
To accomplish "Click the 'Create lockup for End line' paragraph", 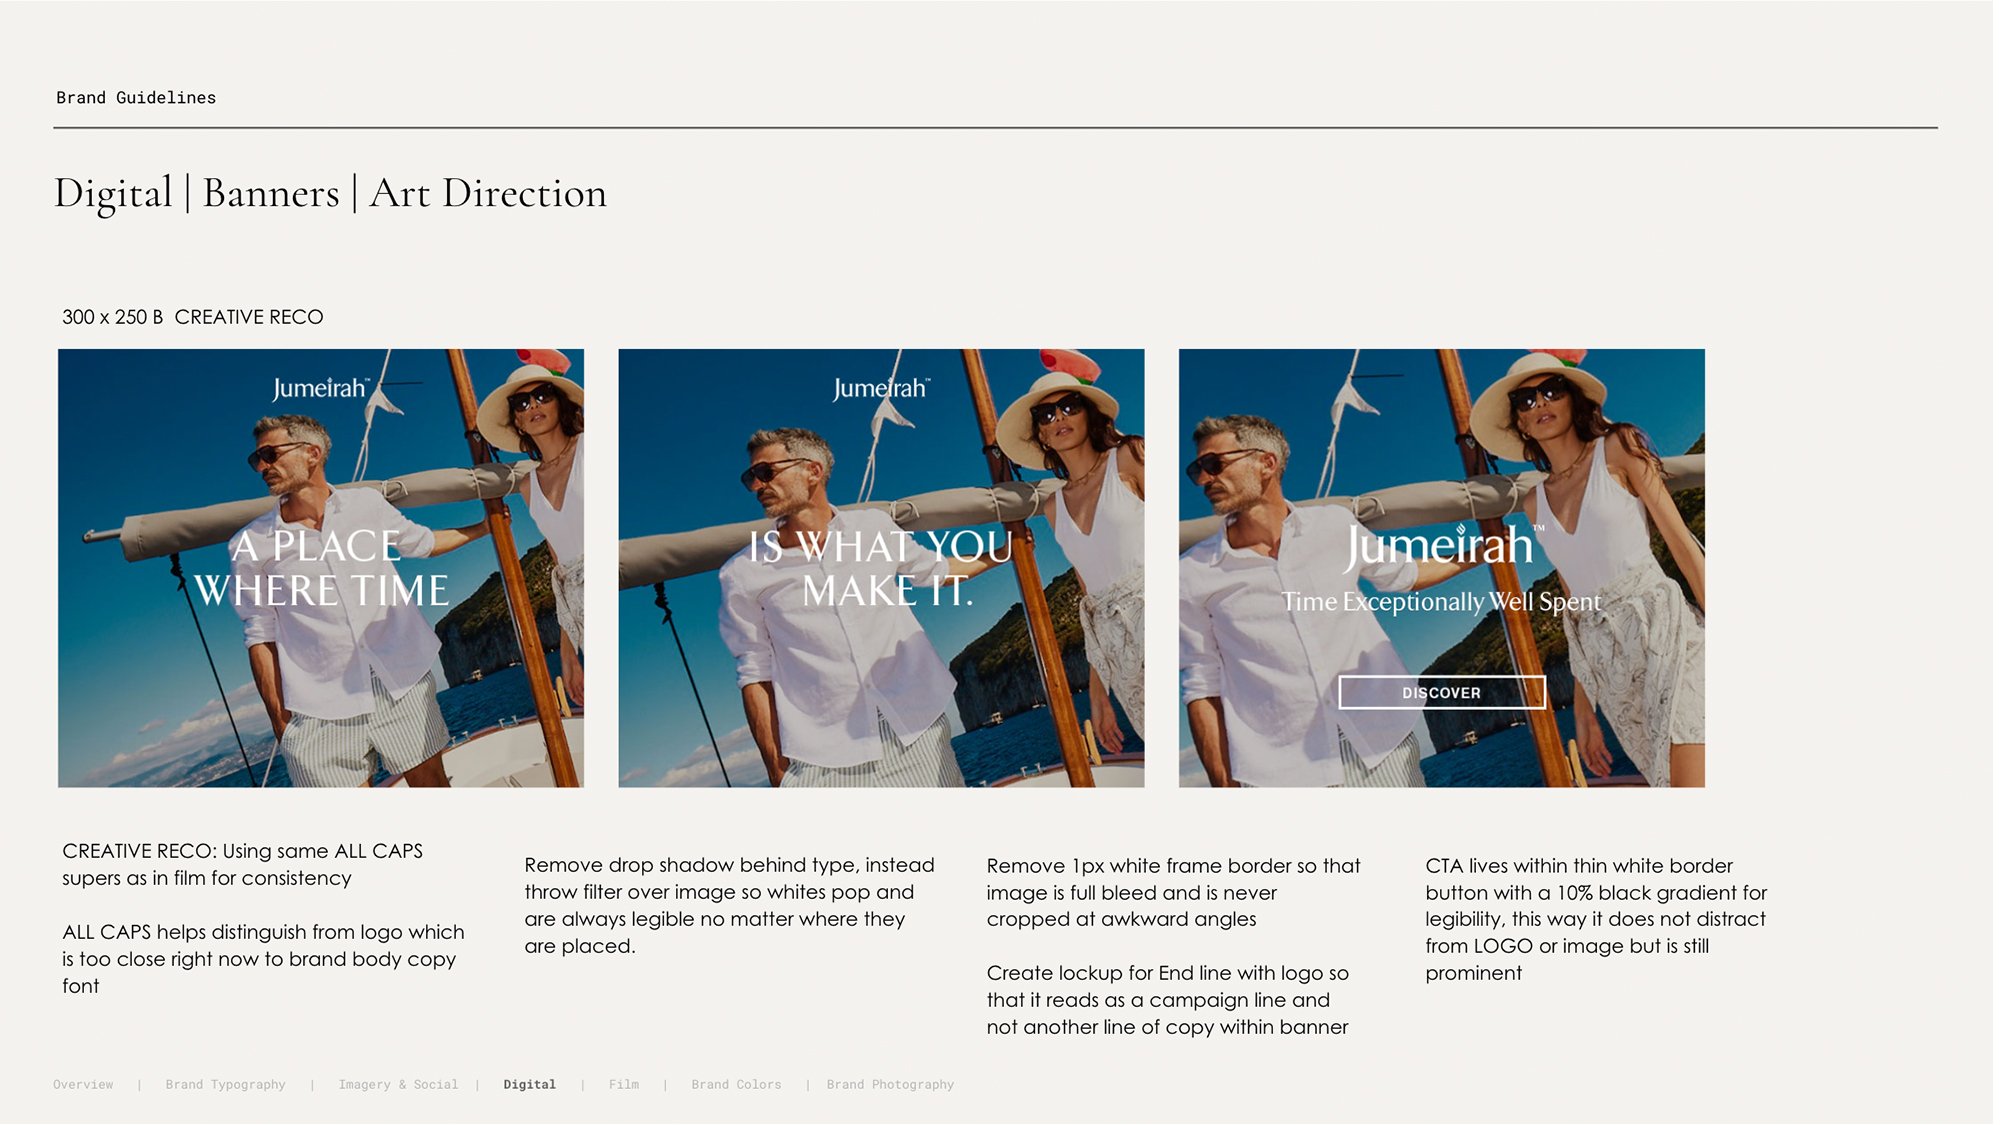I will coord(1167,1000).
